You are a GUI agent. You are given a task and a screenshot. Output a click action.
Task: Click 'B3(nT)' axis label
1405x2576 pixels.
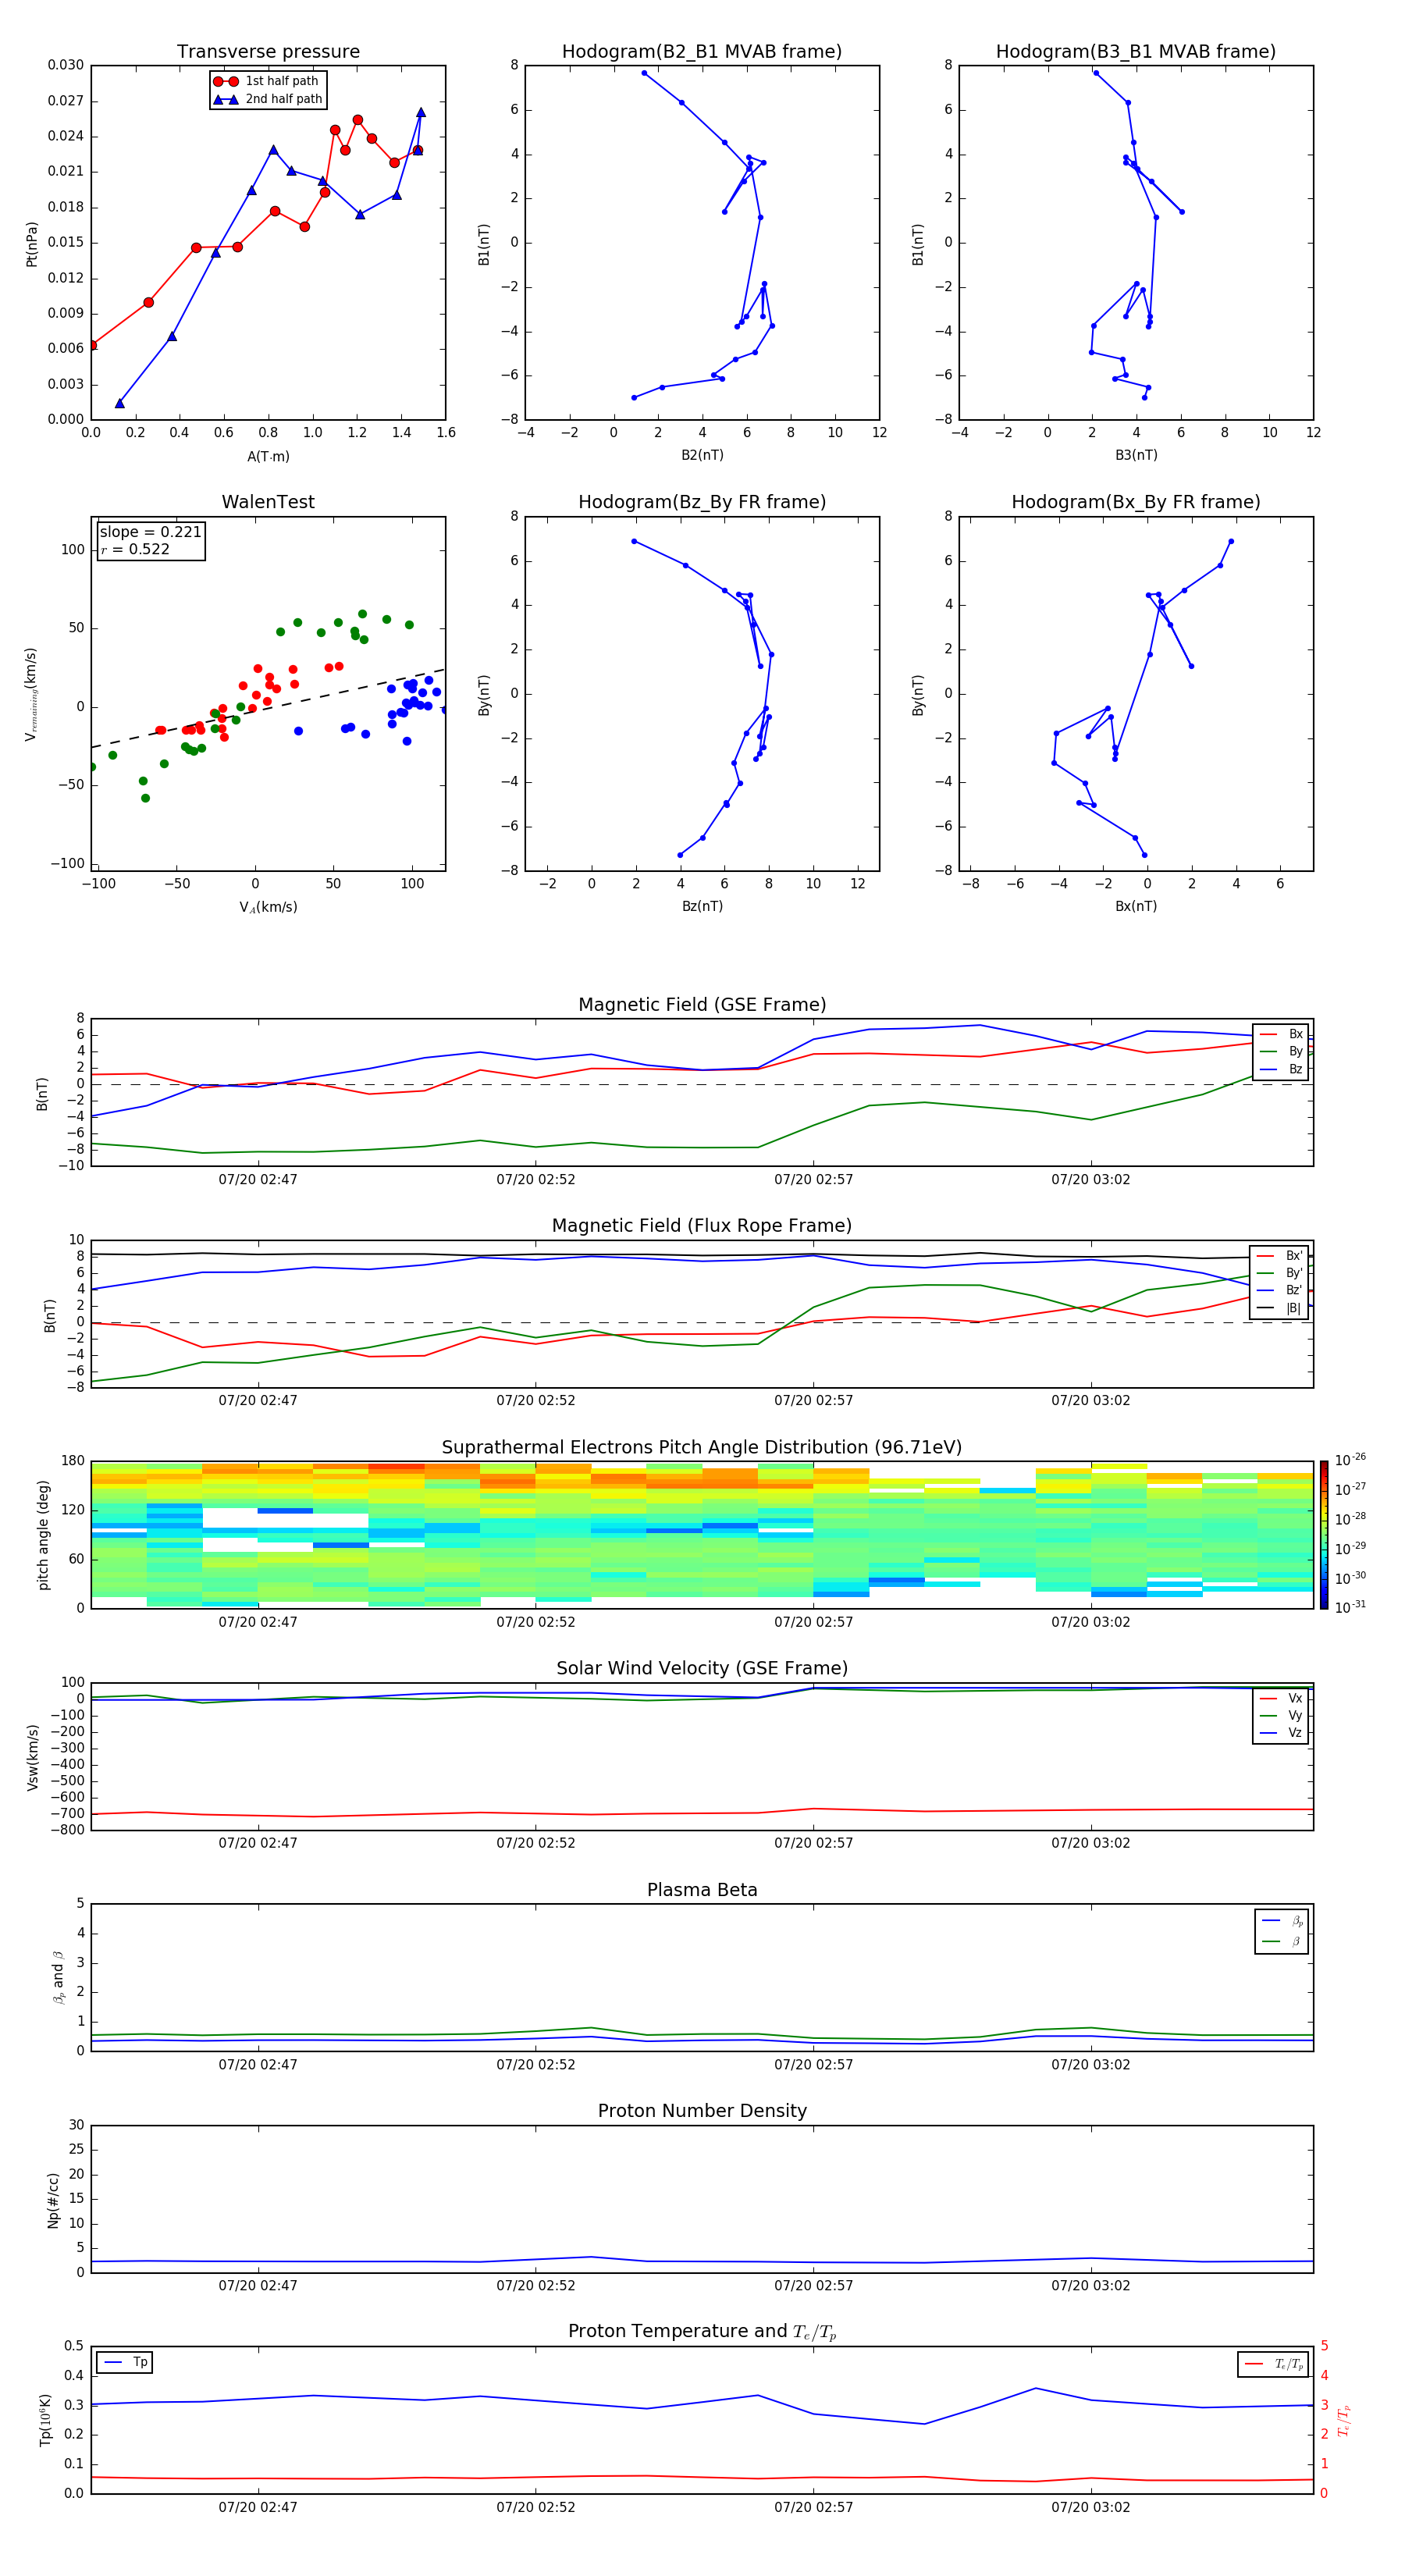click(x=1136, y=455)
